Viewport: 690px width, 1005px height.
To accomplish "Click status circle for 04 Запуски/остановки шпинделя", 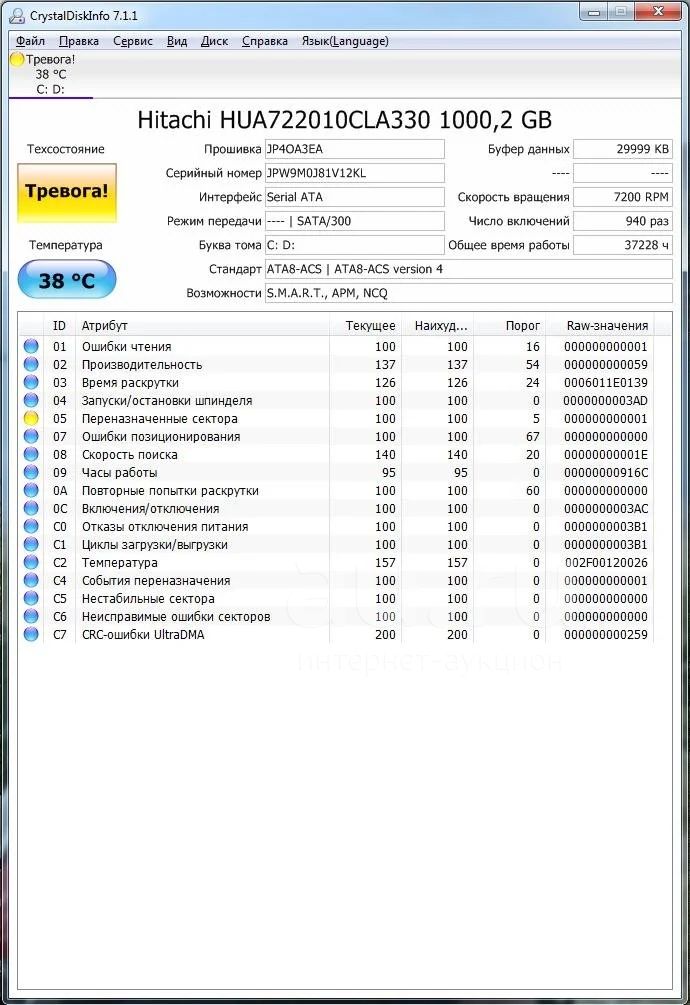I will coord(31,400).
